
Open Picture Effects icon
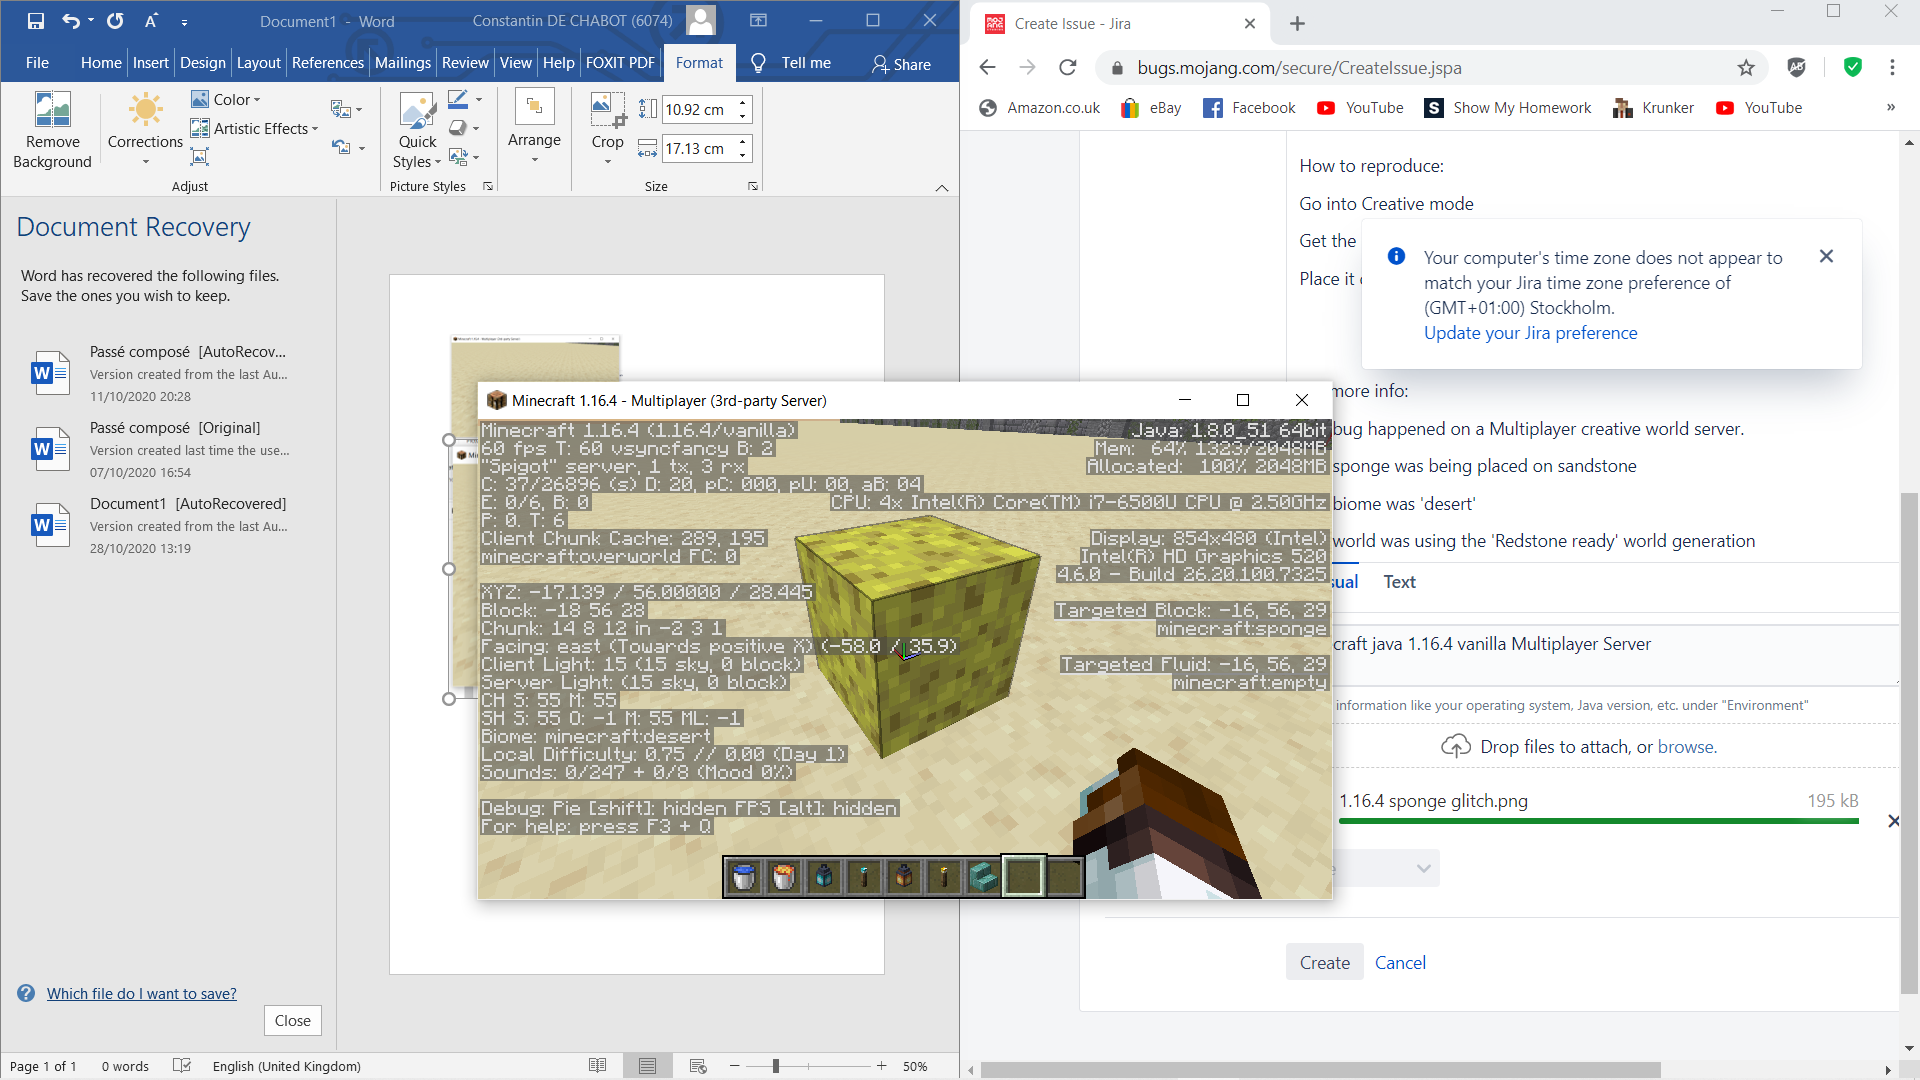(x=458, y=128)
